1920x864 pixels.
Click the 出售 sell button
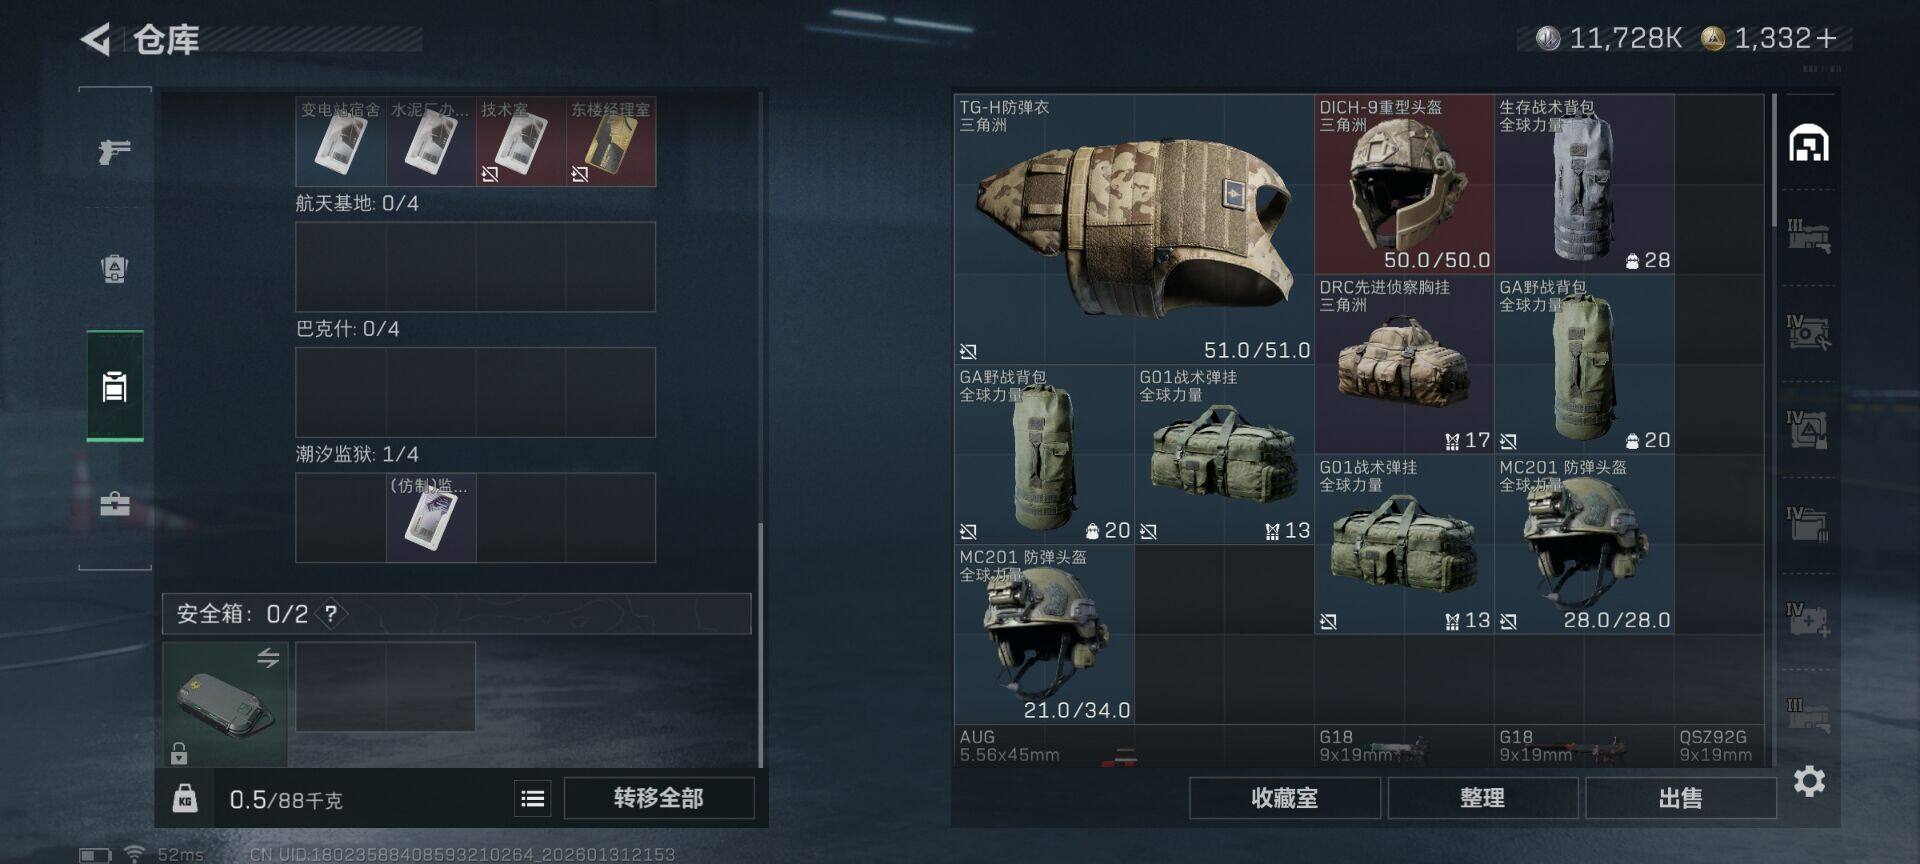pyautogui.click(x=1680, y=798)
